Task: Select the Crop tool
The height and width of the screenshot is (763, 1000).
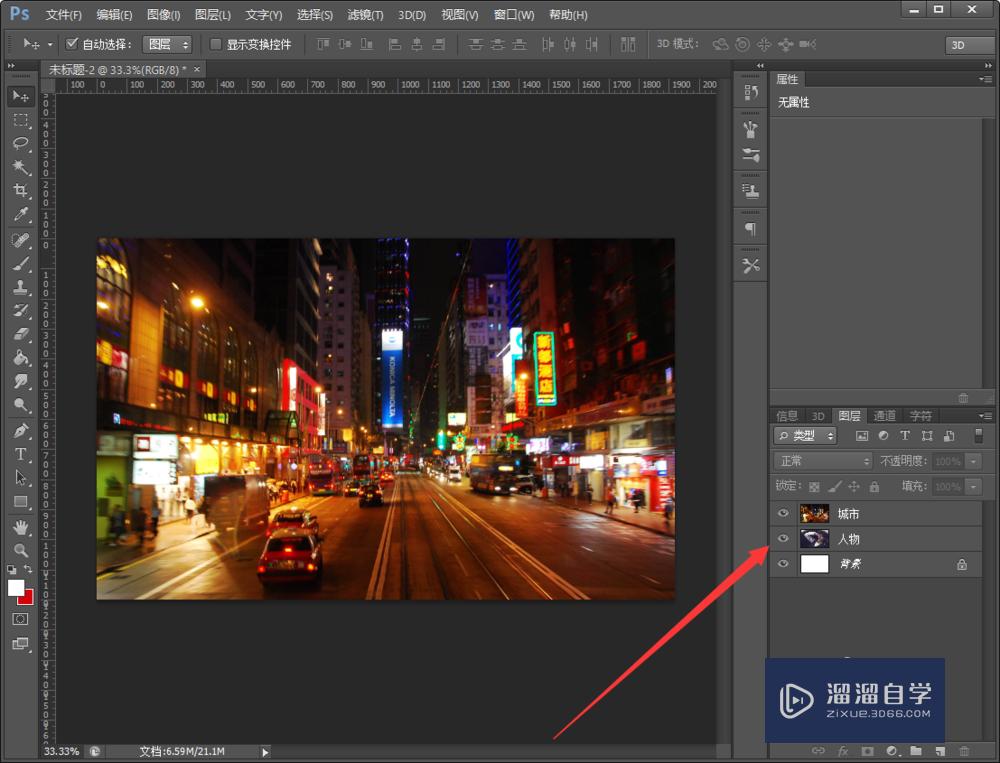Action: [x=21, y=191]
